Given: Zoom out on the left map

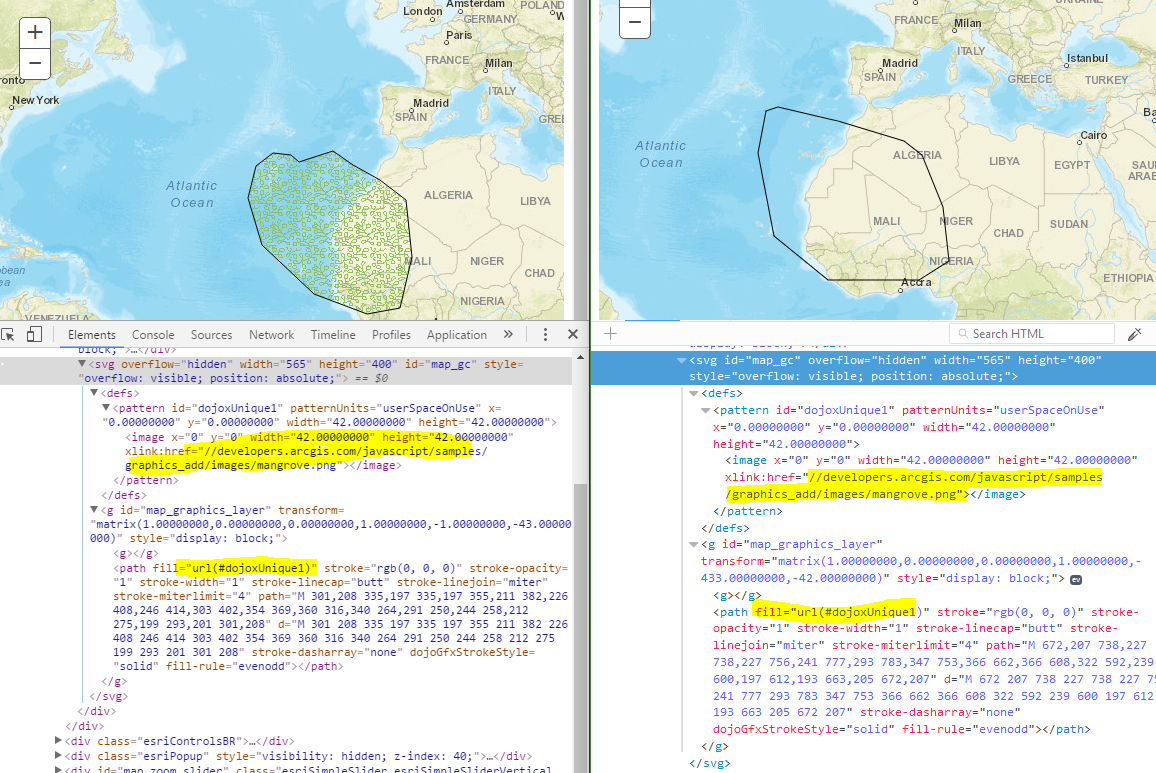Looking at the screenshot, I should point(35,63).
